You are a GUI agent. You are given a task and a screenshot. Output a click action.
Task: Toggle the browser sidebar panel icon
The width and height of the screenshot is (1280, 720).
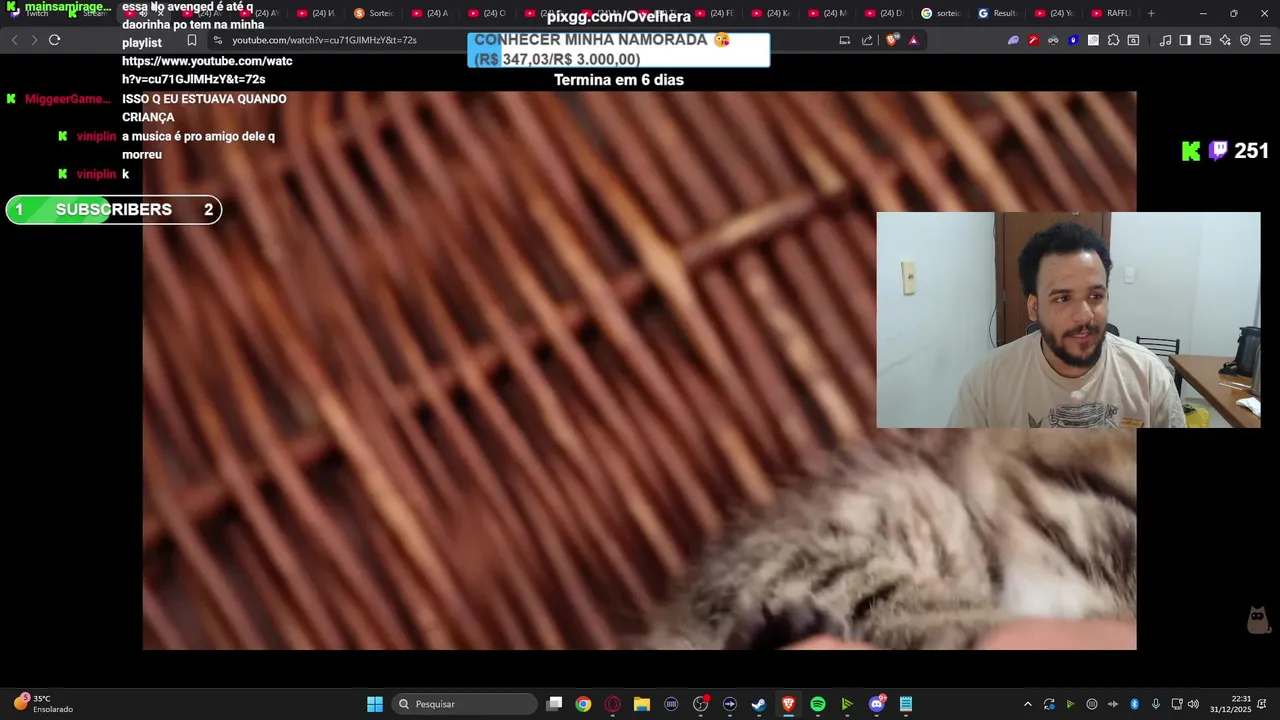(1185, 40)
